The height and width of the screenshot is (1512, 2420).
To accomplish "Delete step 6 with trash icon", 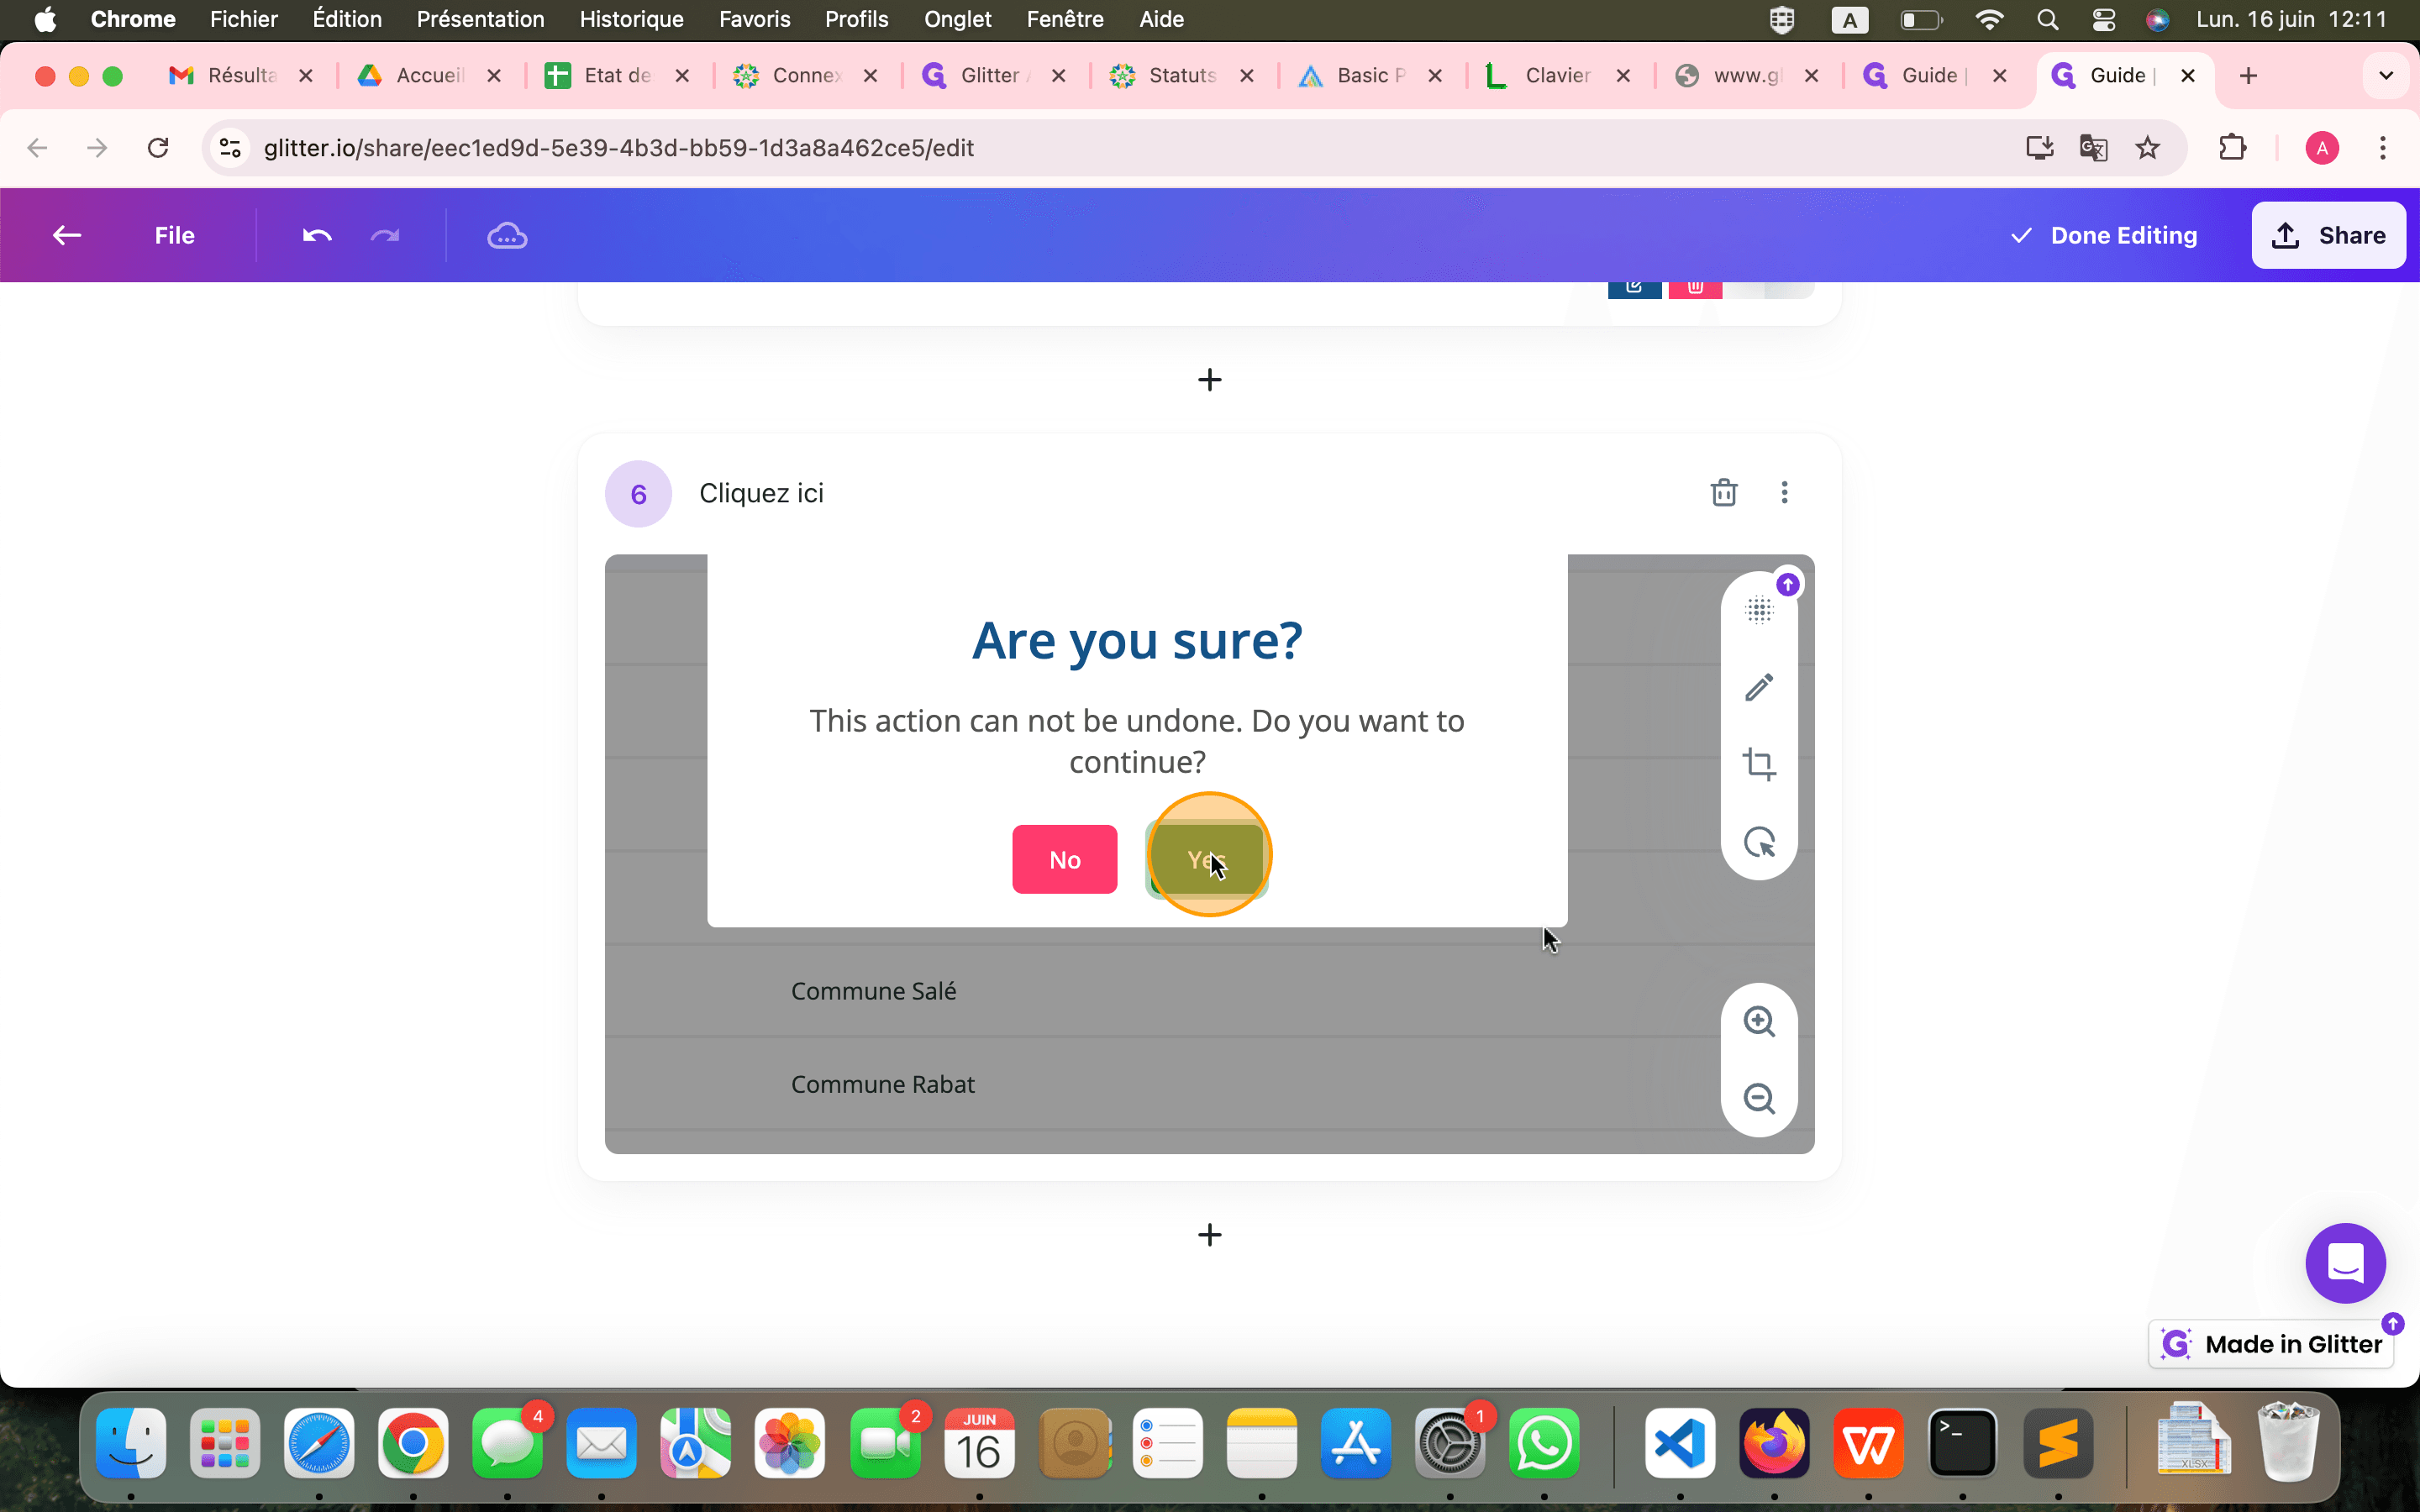I will [x=1723, y=493].
